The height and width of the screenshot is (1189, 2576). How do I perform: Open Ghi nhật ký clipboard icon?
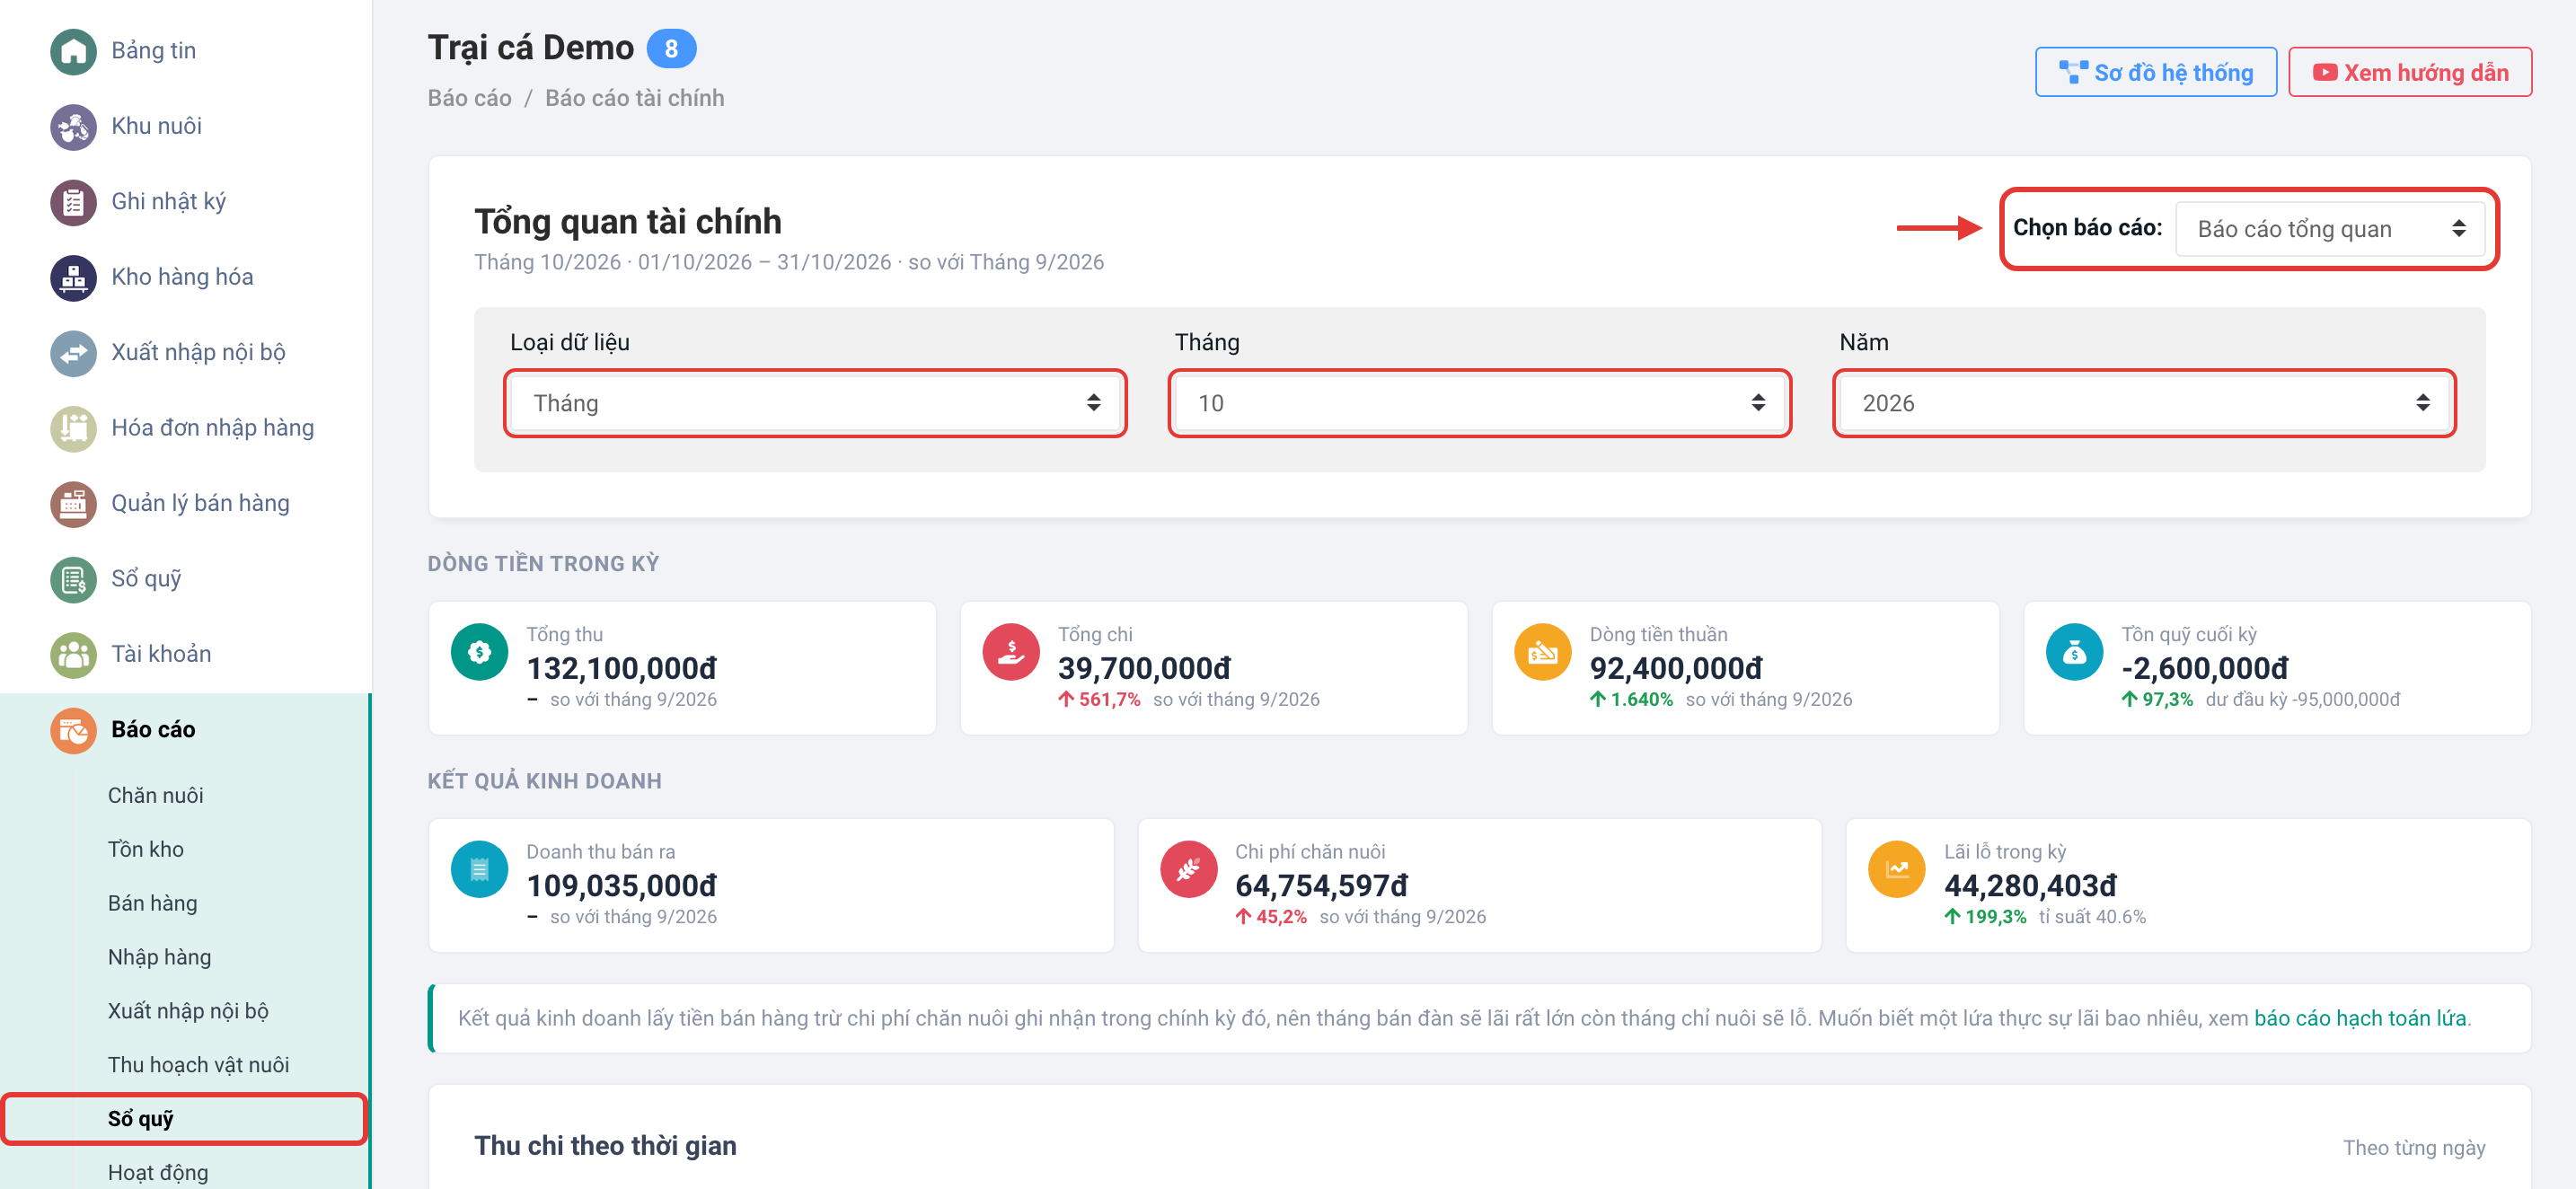coord(73,202)
